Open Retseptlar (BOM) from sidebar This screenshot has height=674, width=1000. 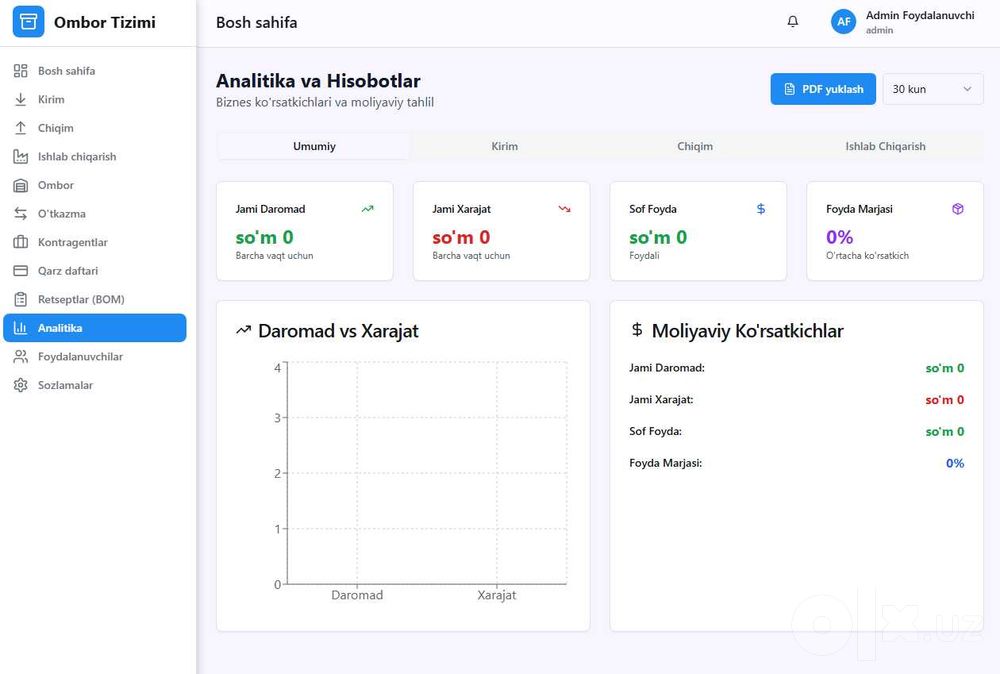click(95, 300)
